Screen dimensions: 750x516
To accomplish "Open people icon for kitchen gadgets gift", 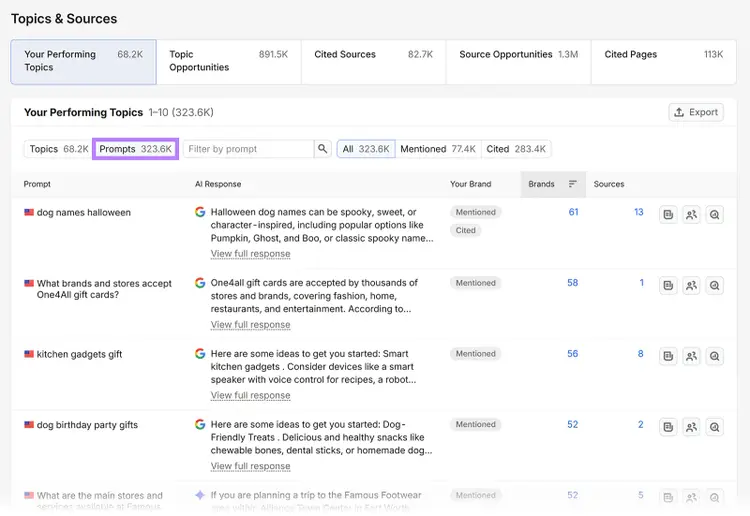I will (691, 356).
